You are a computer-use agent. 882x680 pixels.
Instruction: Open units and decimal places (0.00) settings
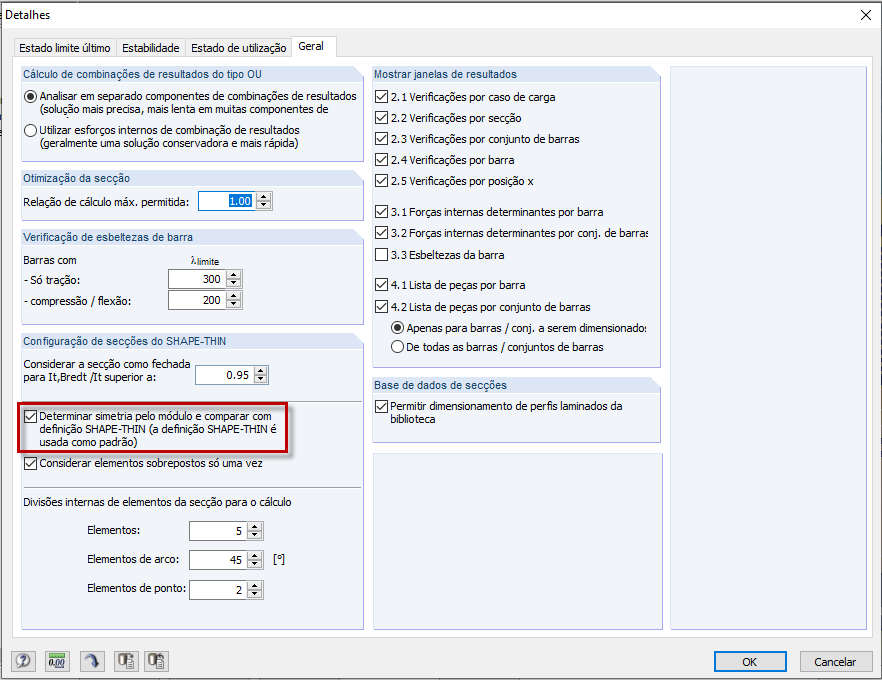pyautogui.click(x=57, y=661)
